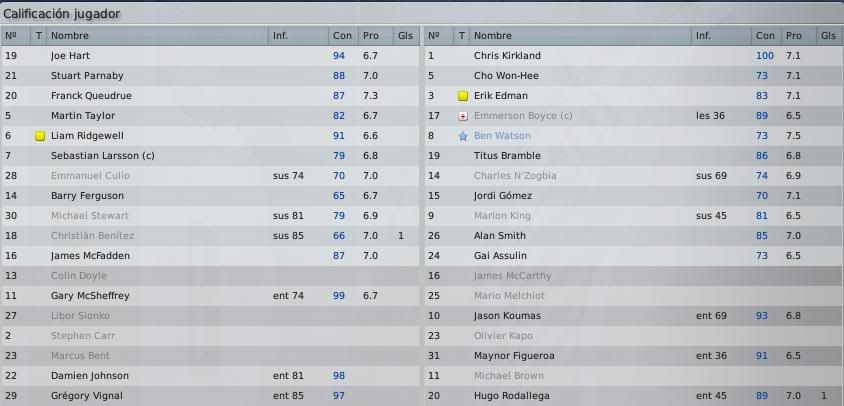This screenshot has height=406, width=844.
Task: Click Ben Watson's star icon
Action: coord(462,136)
